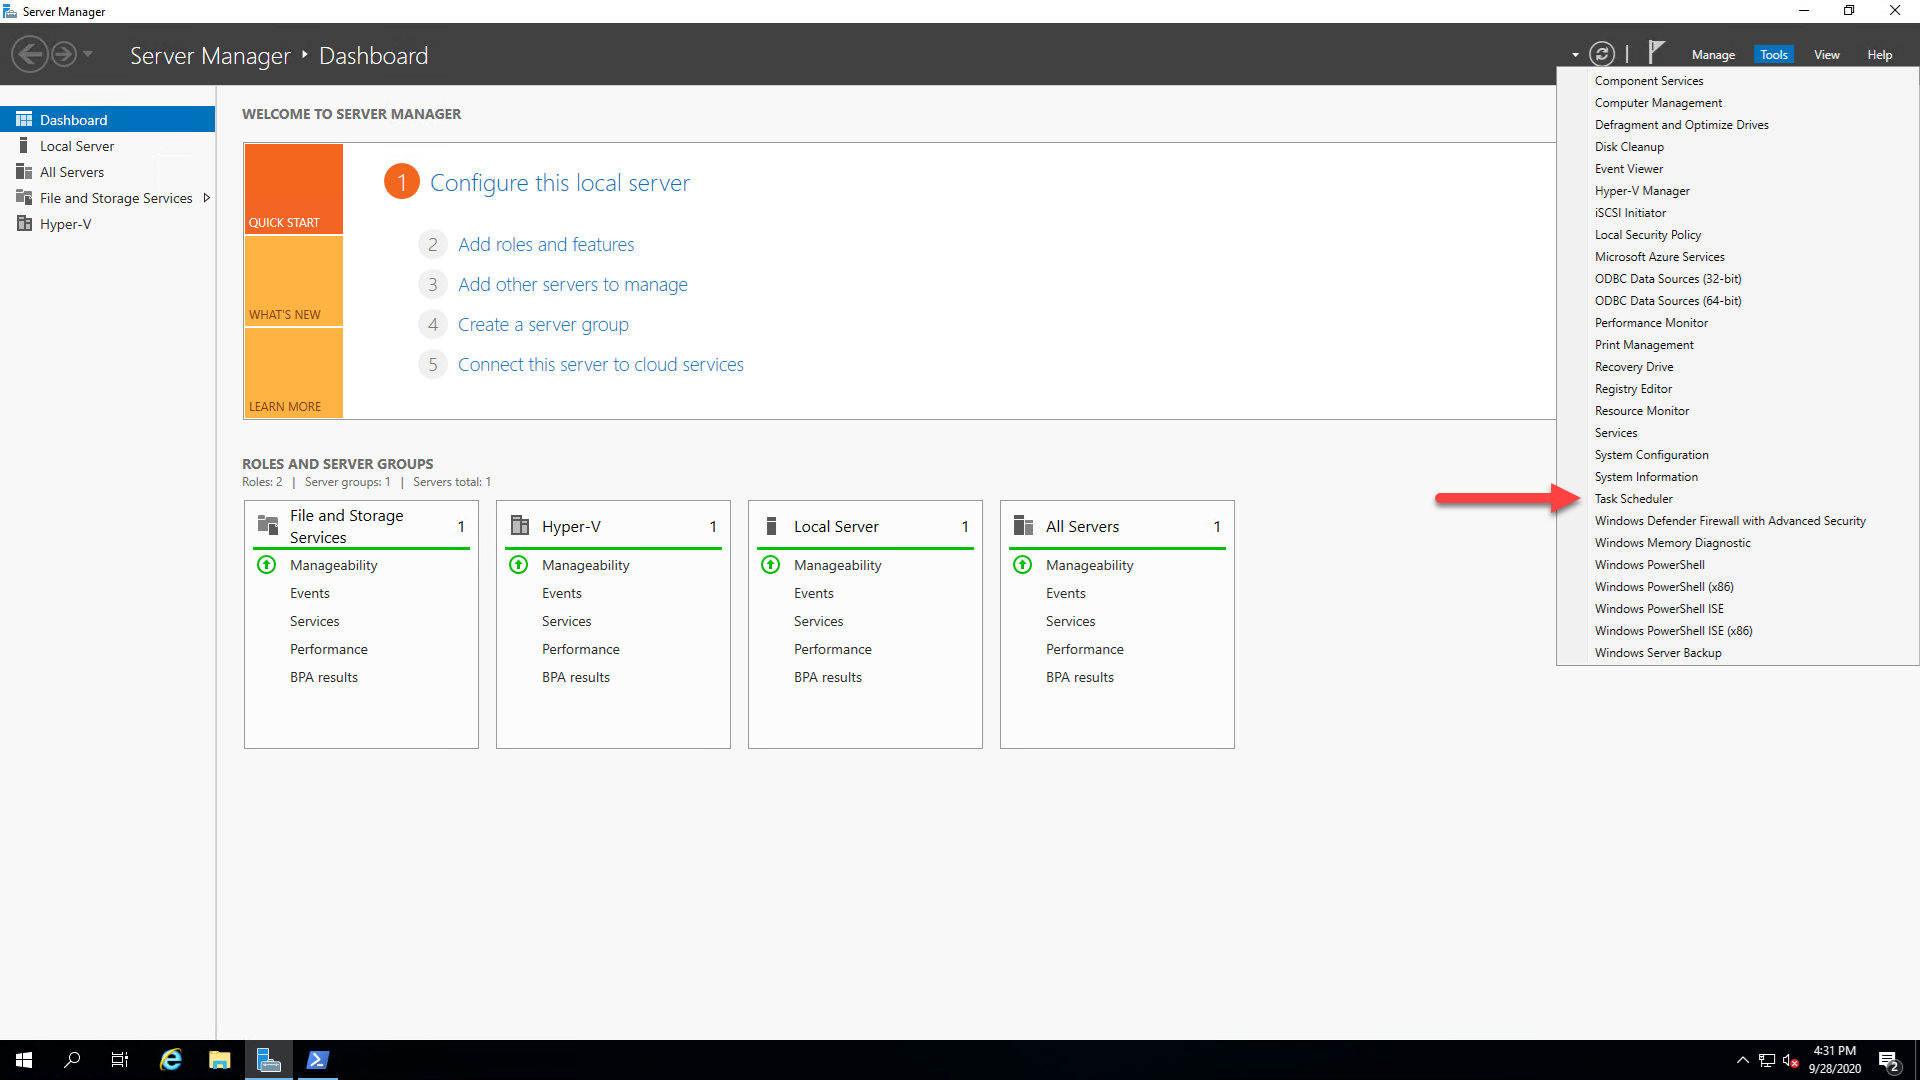Open Performance in the All Servers tile

(x=1085, y=649)
